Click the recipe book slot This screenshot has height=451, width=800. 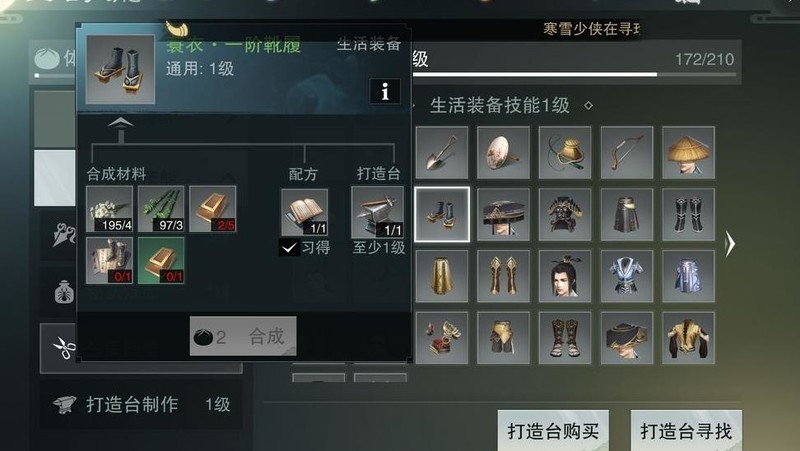[305, 212]
